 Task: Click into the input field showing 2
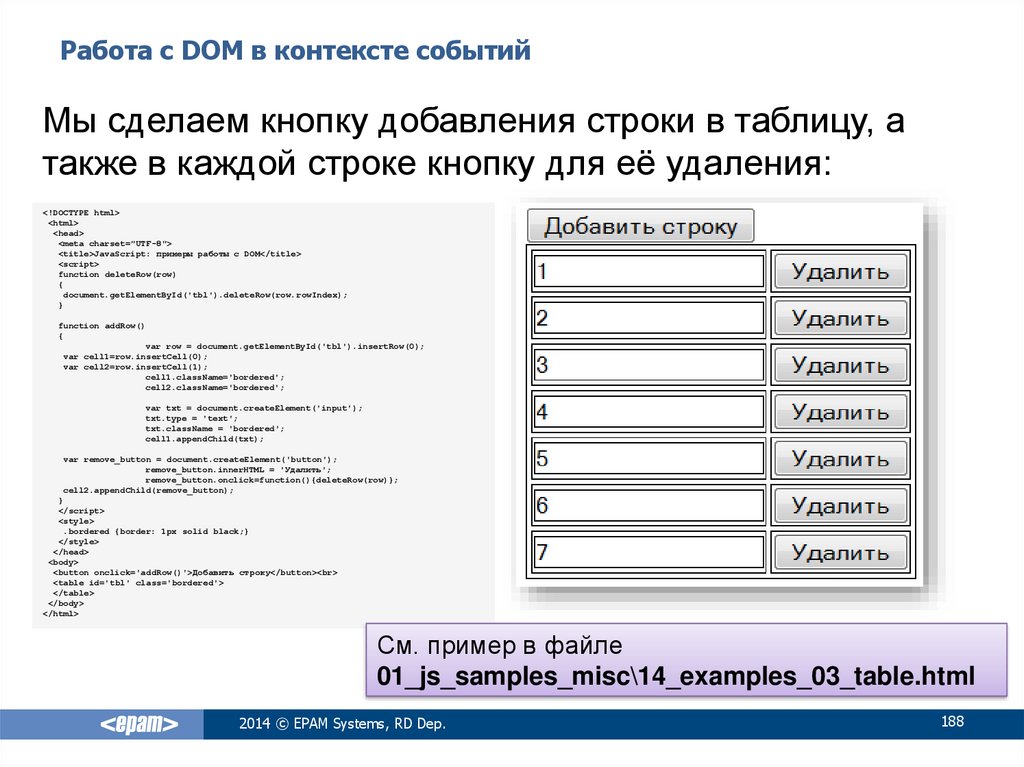(648, 319)
